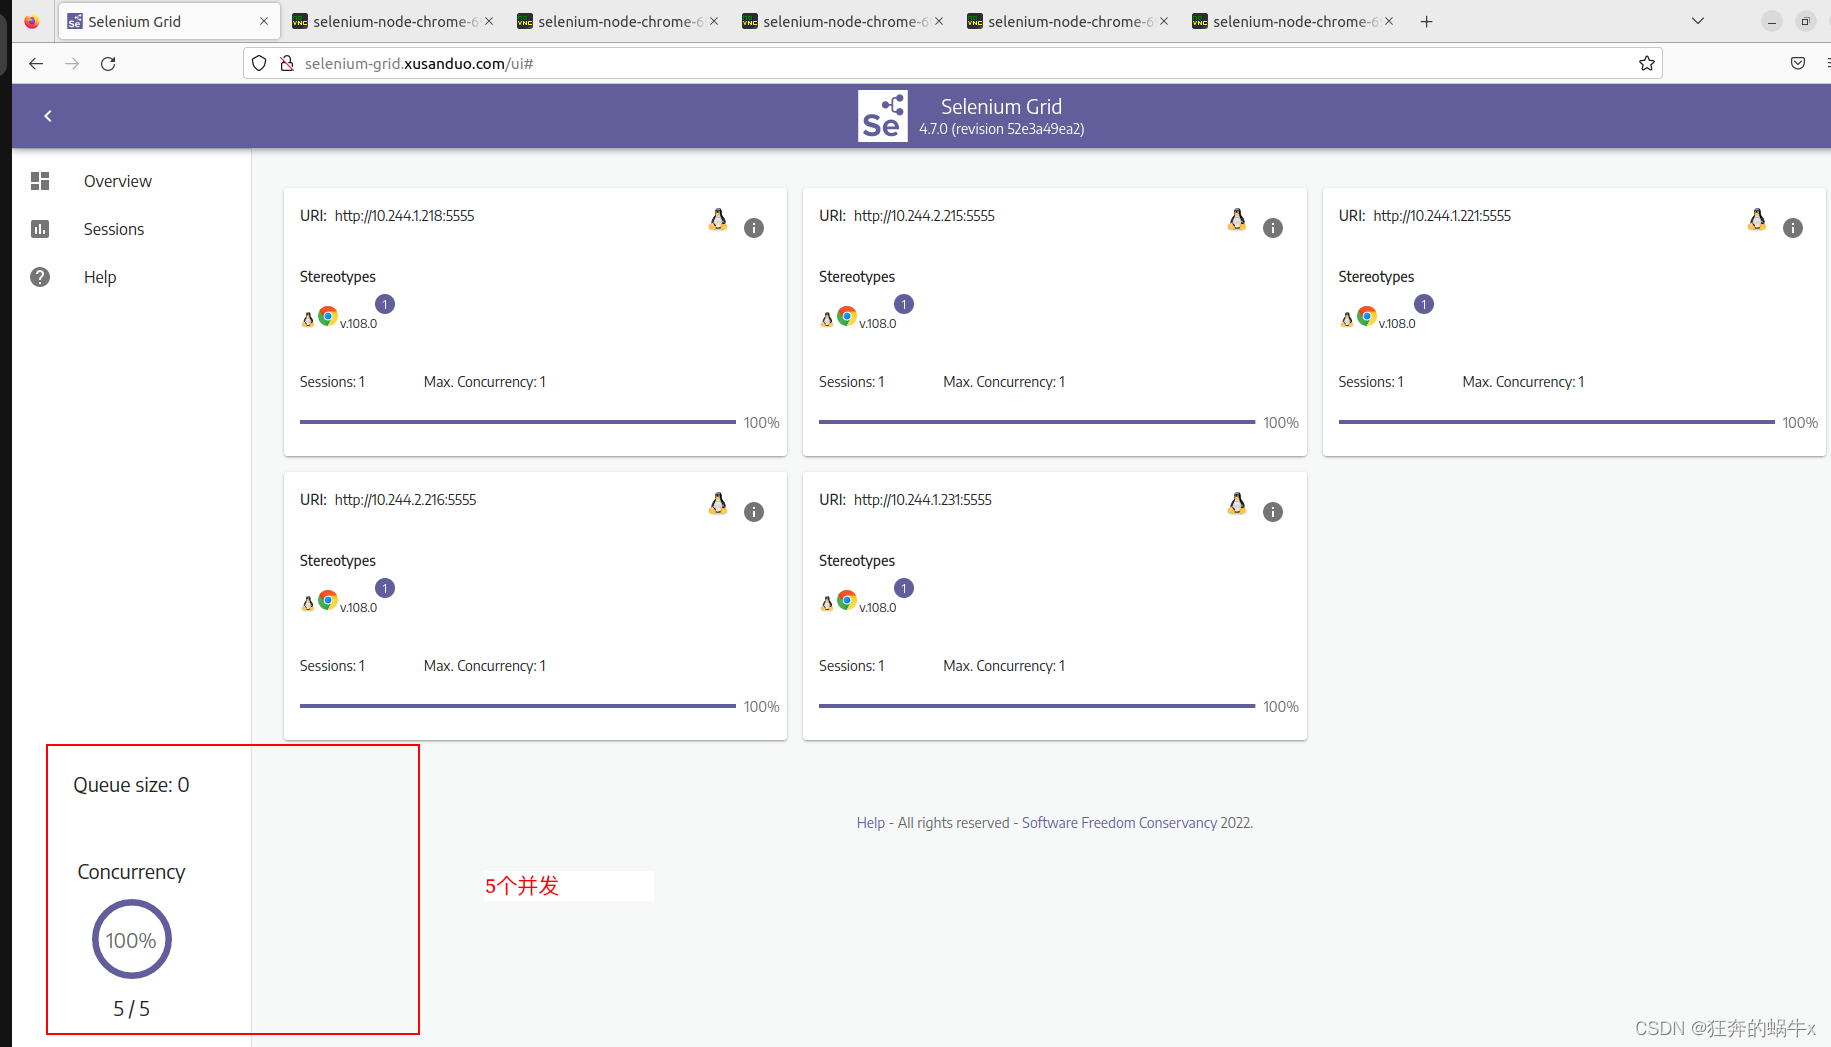Click the Sessions chart icon
Viewport: 1831px width, 1047px height.
40,229
